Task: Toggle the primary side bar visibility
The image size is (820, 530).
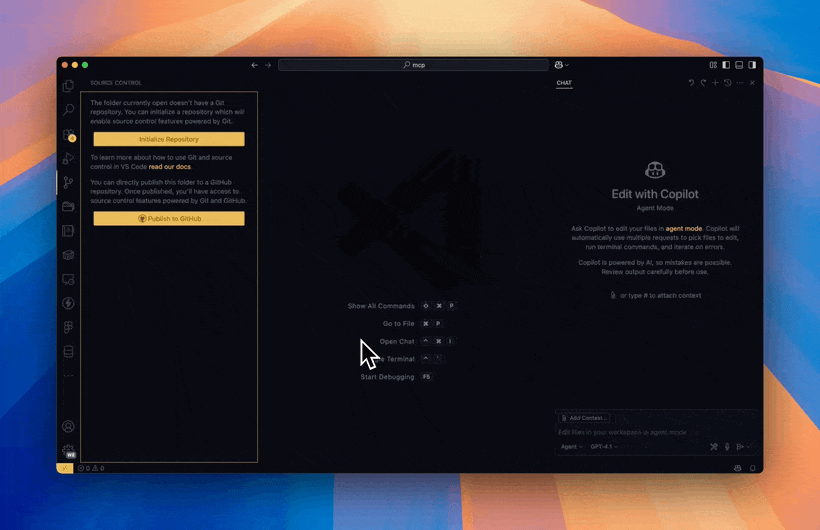Action: click(726, 65)
